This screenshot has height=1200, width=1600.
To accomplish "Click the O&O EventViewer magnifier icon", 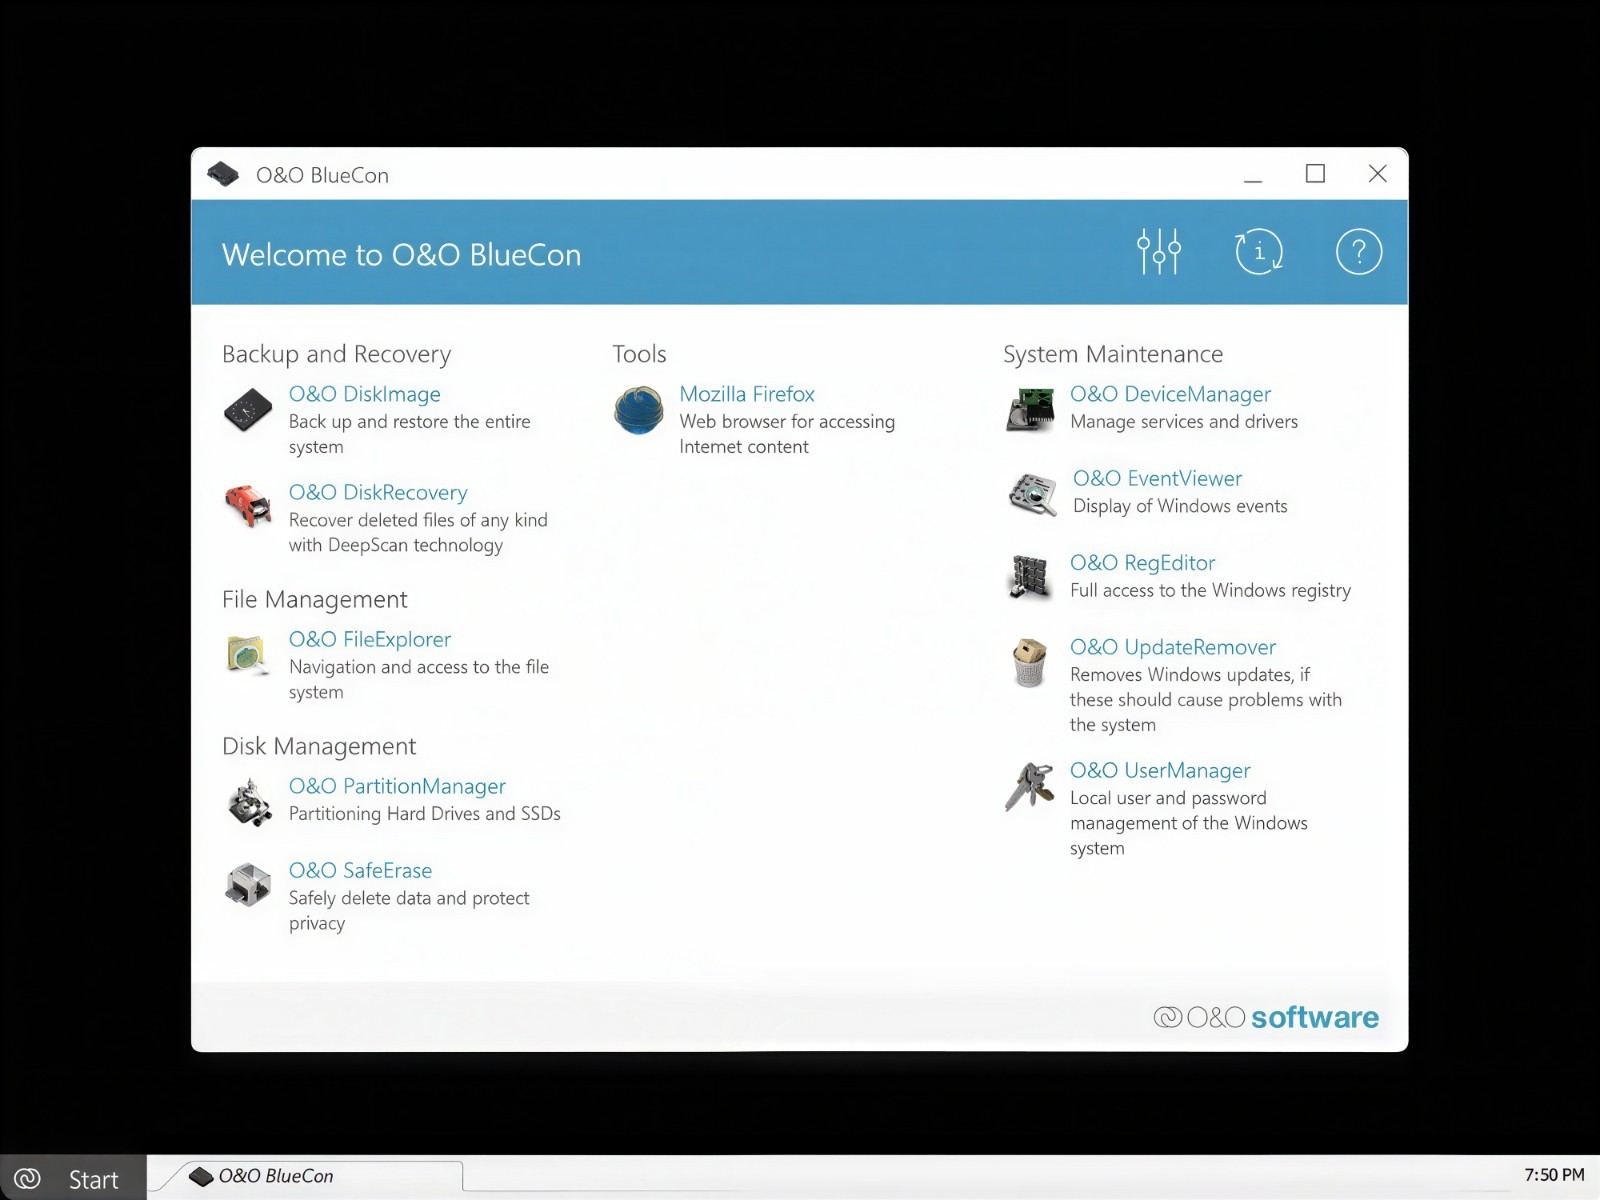I will [x=1033, y=494].
